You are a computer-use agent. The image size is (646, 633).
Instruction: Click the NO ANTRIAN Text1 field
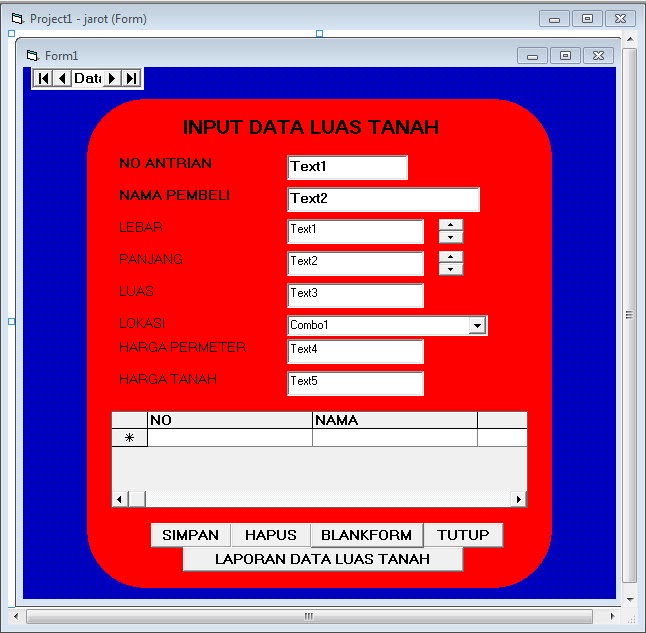[x=348, y=167]
